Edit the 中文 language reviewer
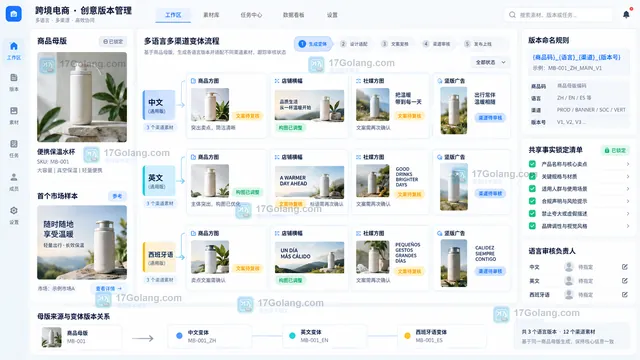 (x=624, y=267)
